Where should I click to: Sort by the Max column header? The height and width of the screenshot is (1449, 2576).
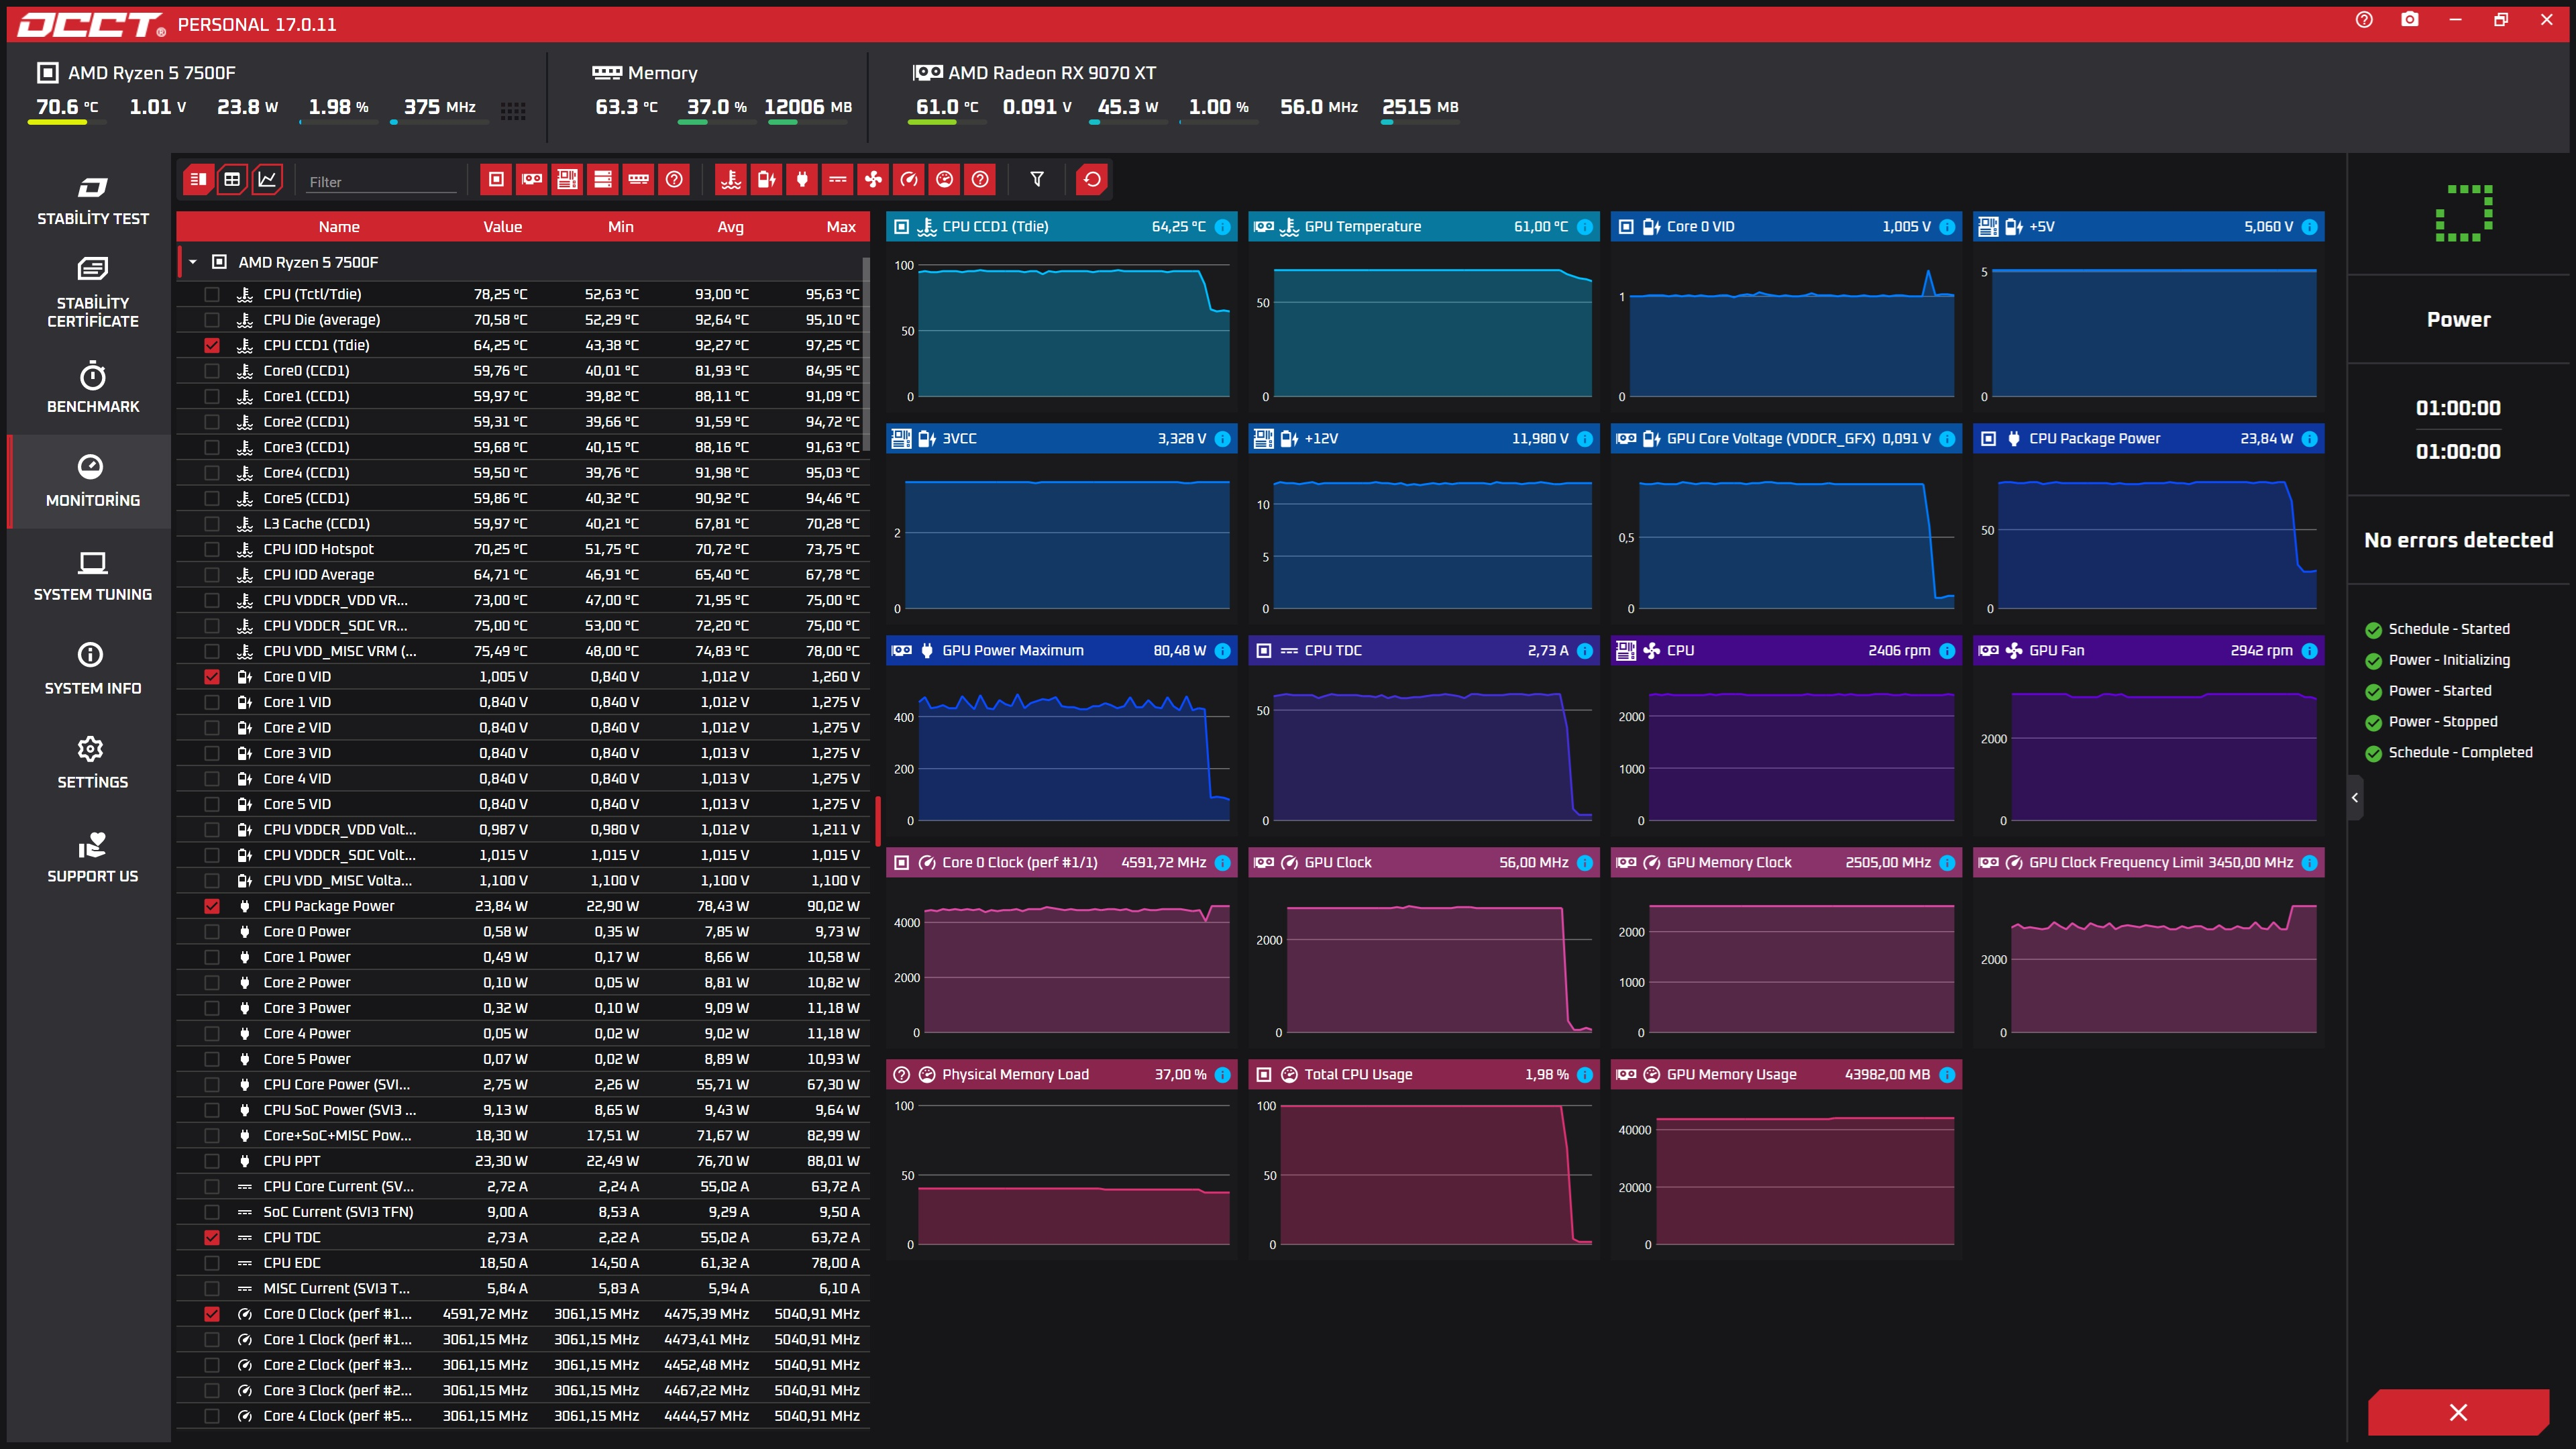(841, 227)
